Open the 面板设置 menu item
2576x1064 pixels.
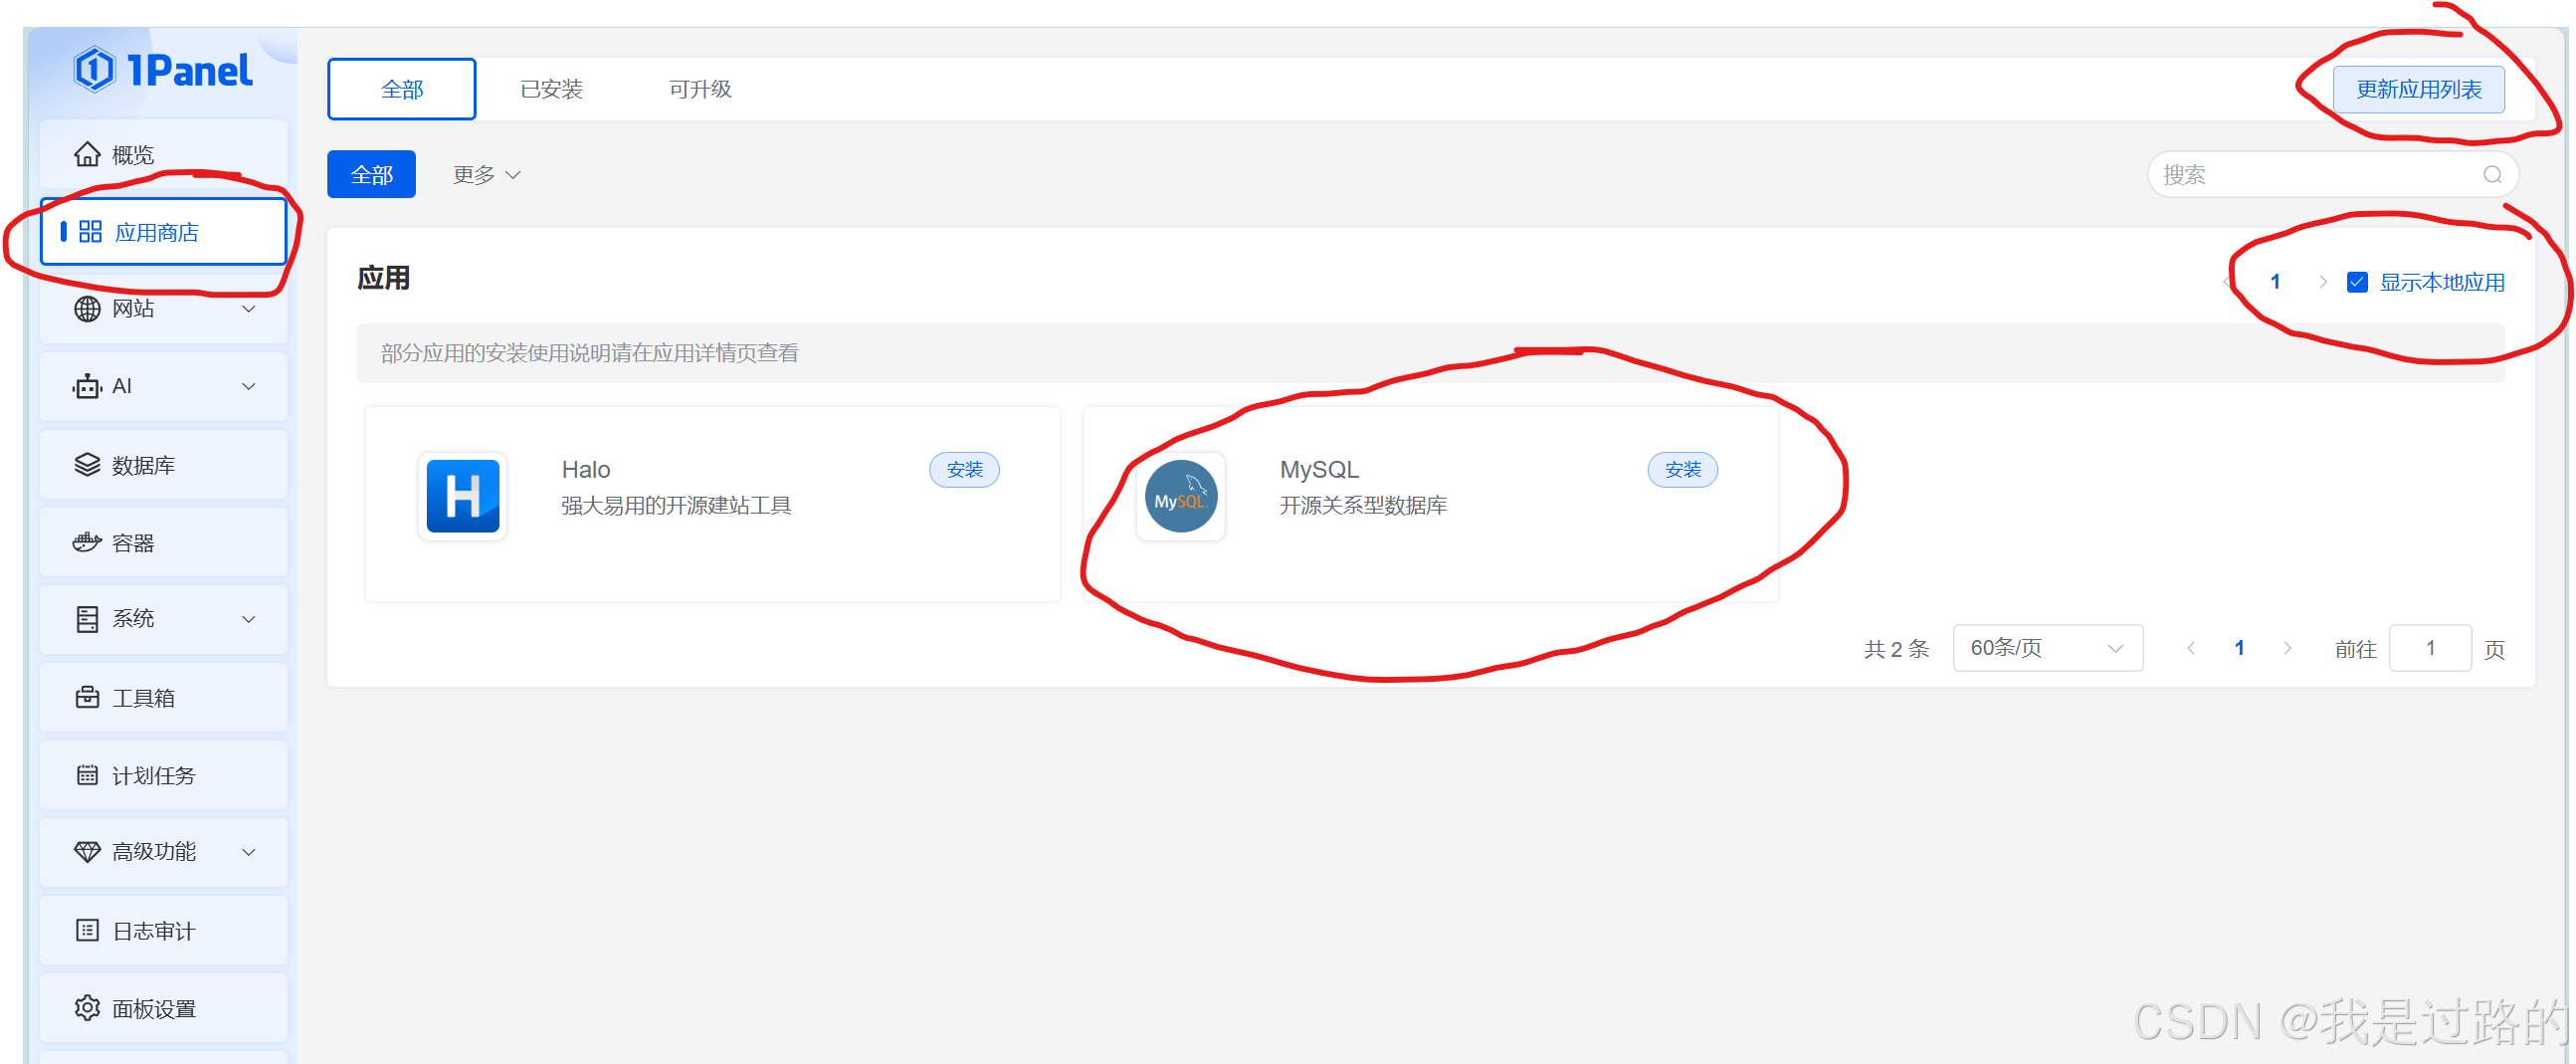pos(163,1008)
